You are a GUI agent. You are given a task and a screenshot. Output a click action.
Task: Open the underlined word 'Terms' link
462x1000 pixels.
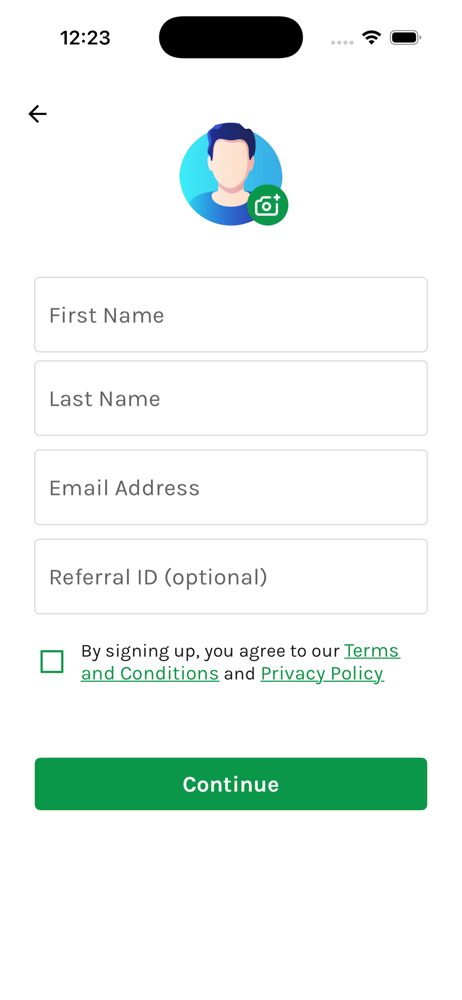tap(372, 651)
